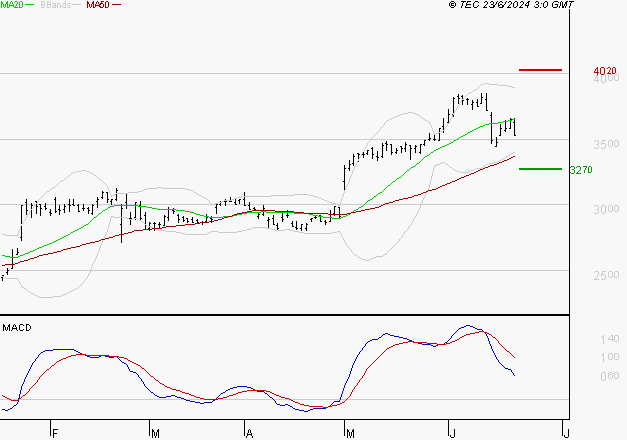
Task: Click the last J month label at right
Action: click(566, 434)
